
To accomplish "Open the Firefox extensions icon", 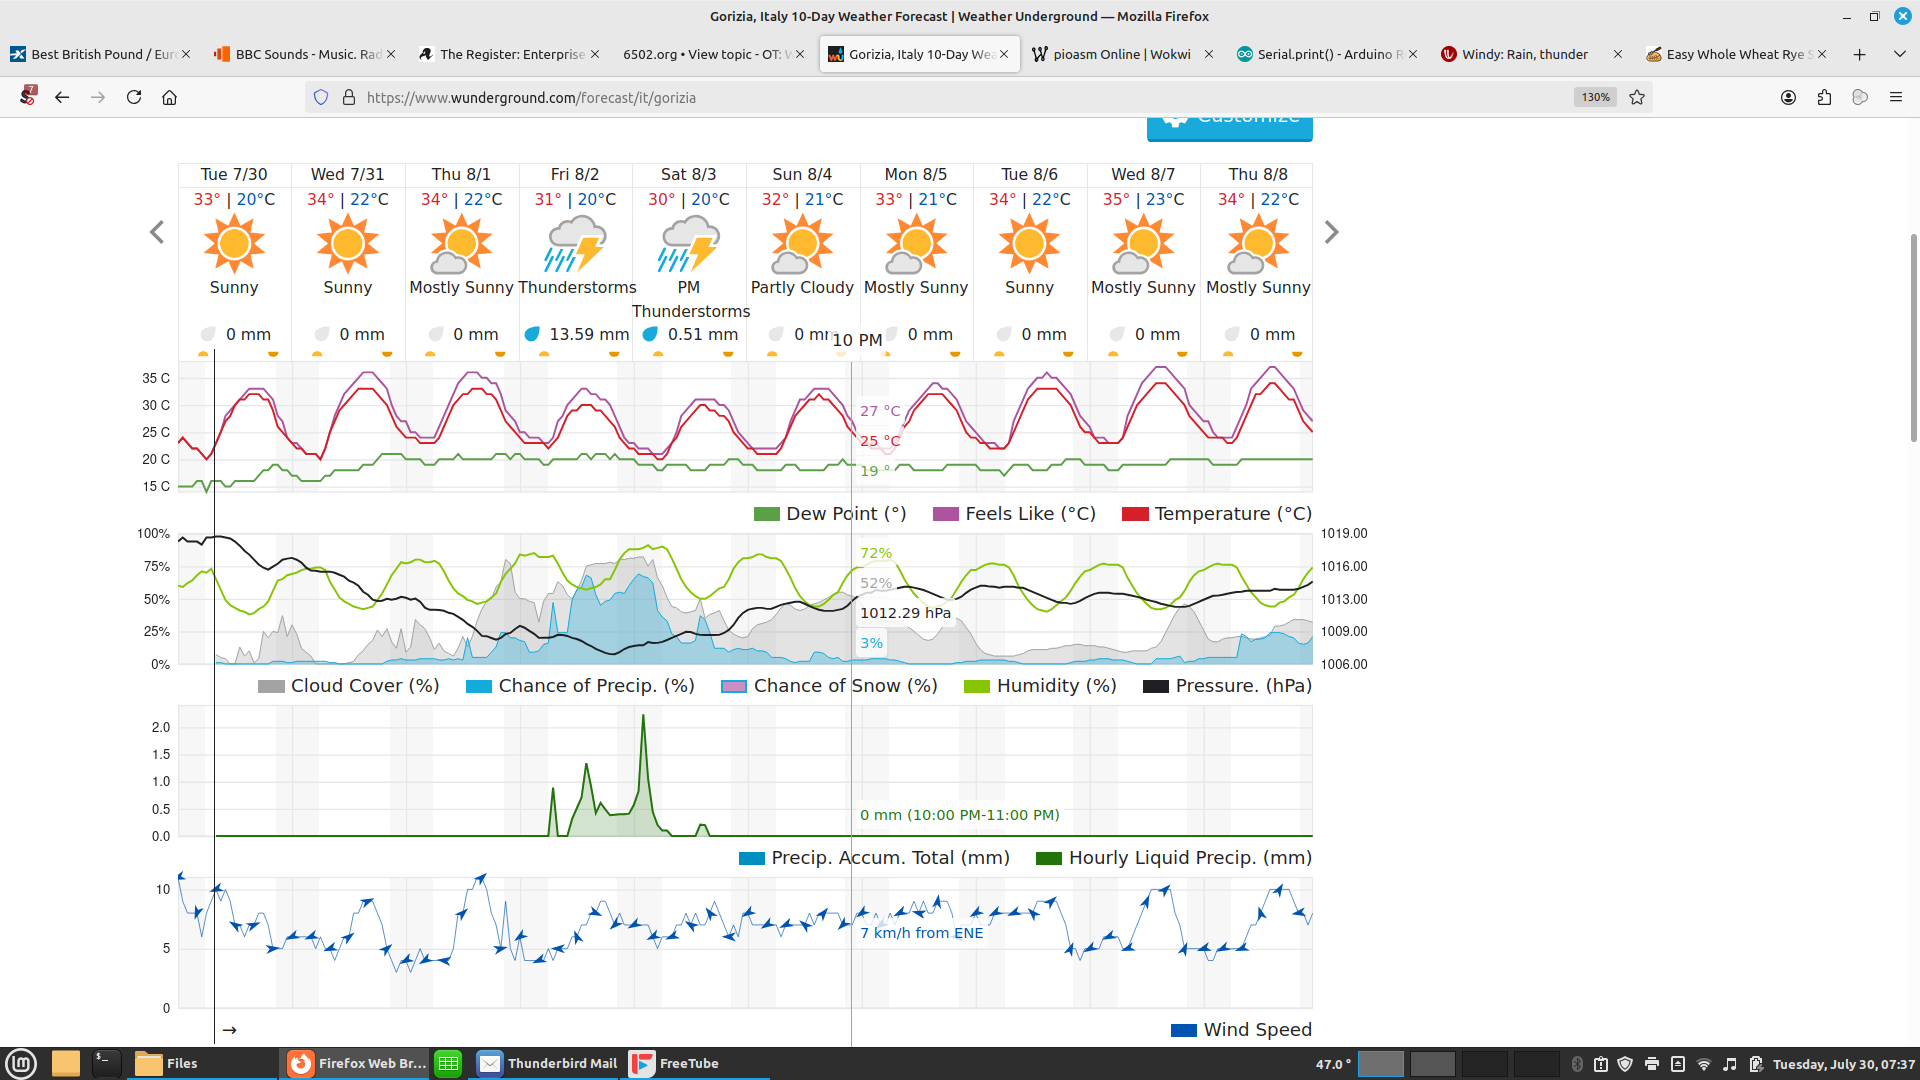I will [x=1824, y=97].
